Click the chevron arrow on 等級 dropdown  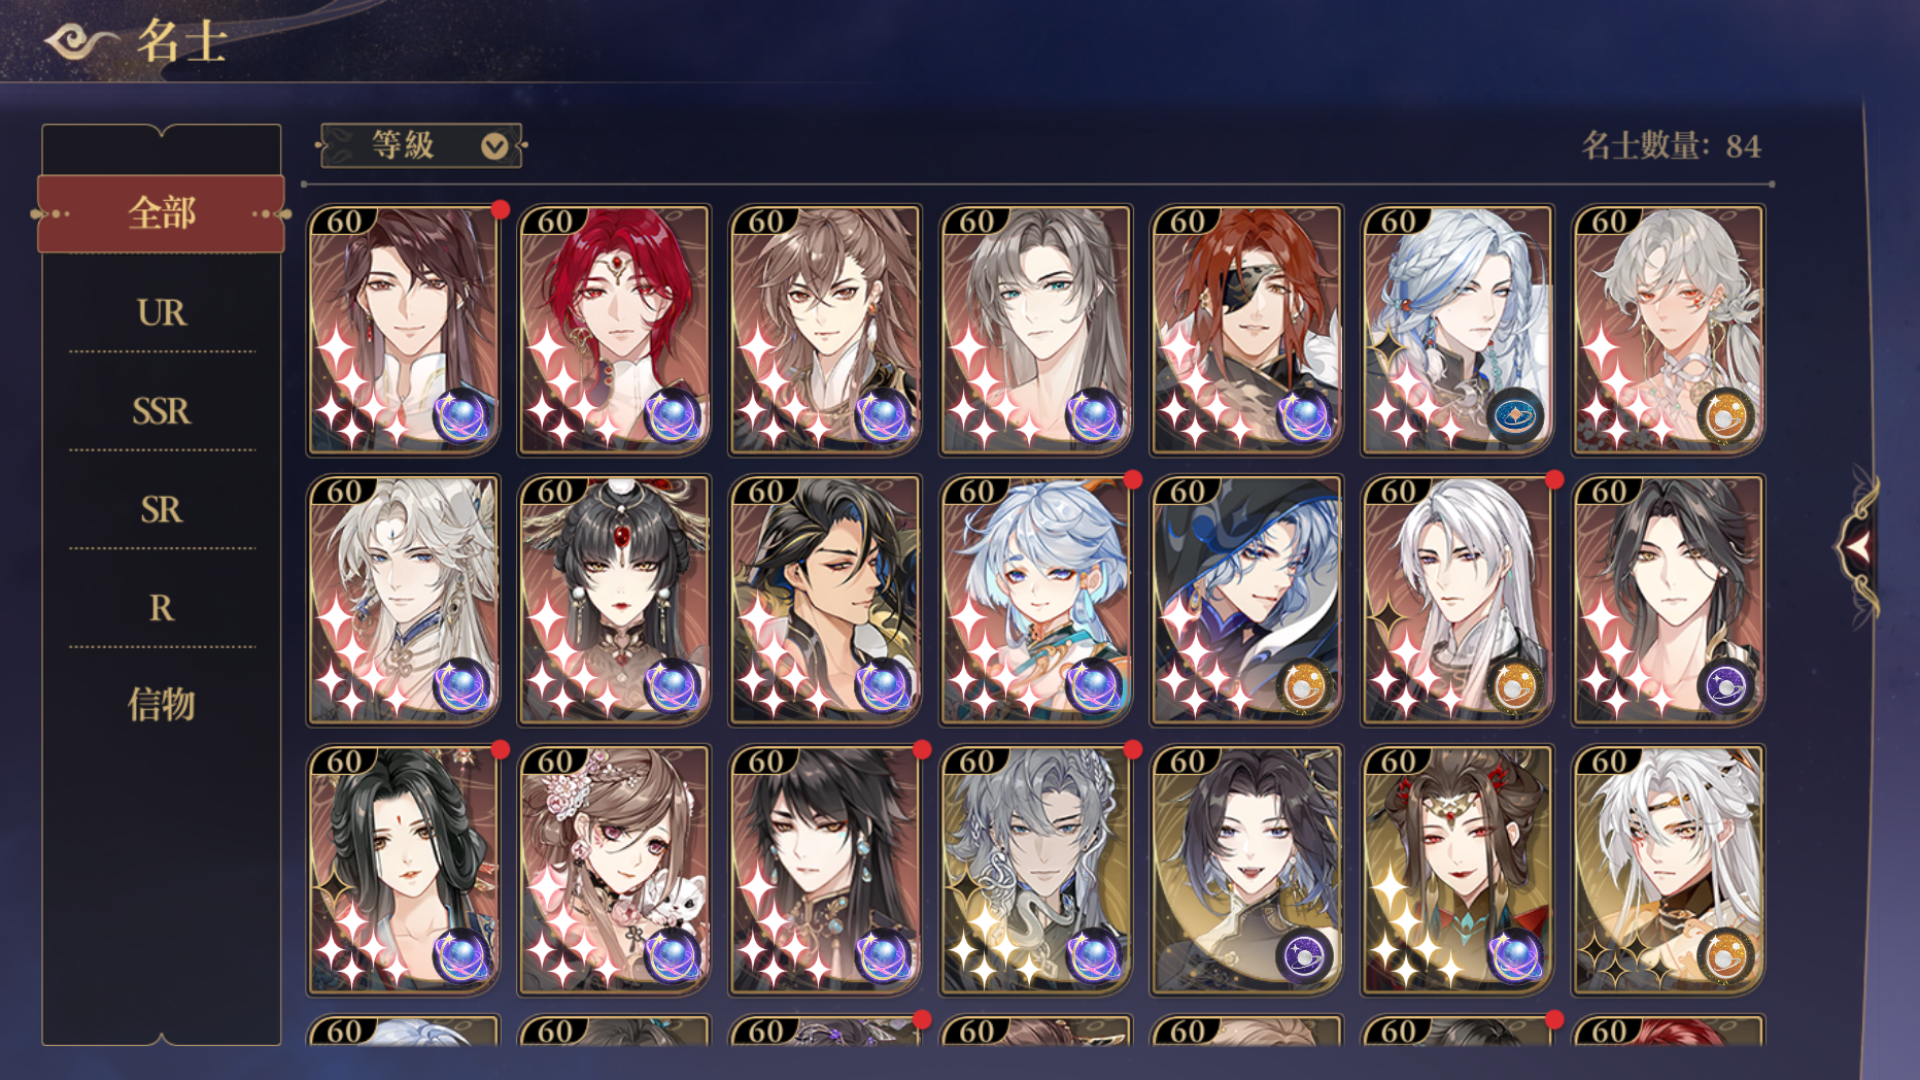[494, 147]
